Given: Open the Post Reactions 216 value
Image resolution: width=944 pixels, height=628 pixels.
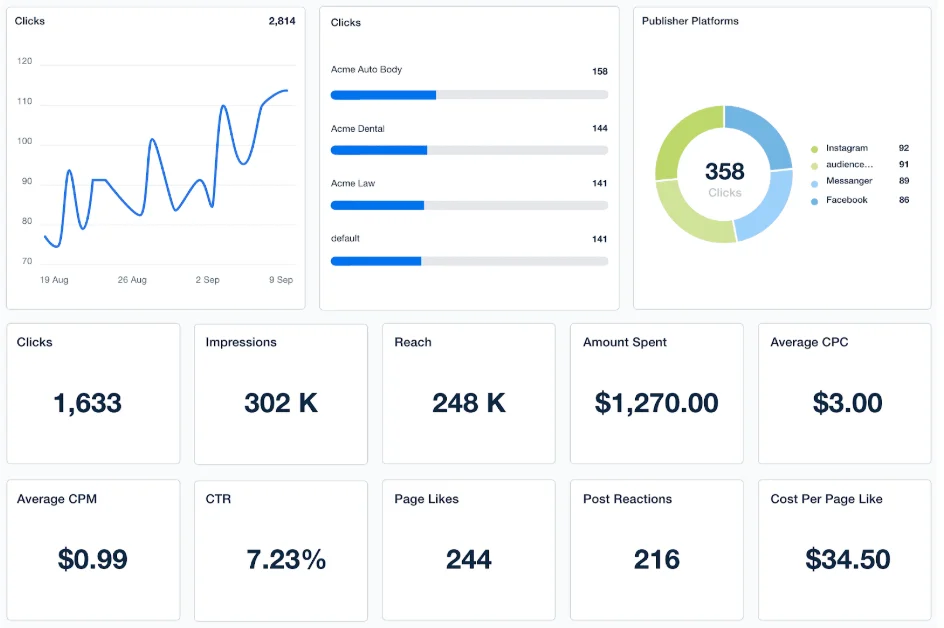Looking at the screenshot, I should 656,559.
